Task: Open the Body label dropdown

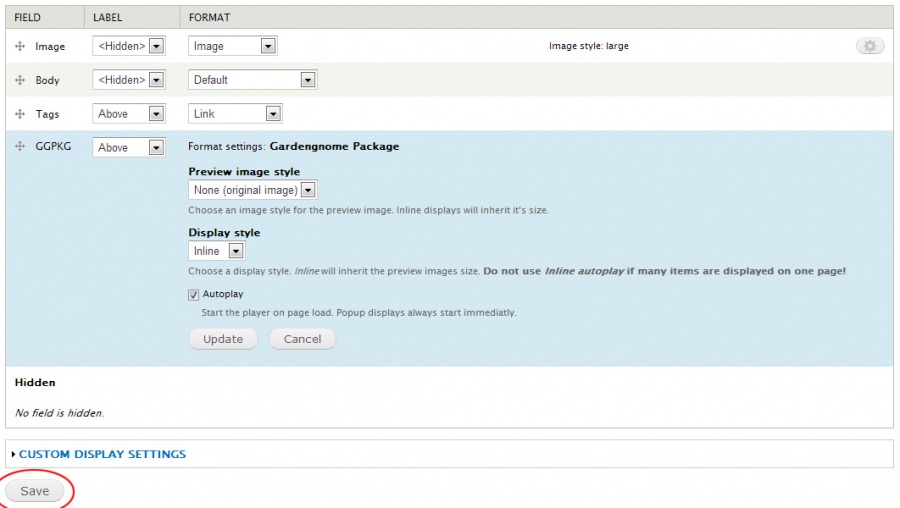Action: coord(128,80)
